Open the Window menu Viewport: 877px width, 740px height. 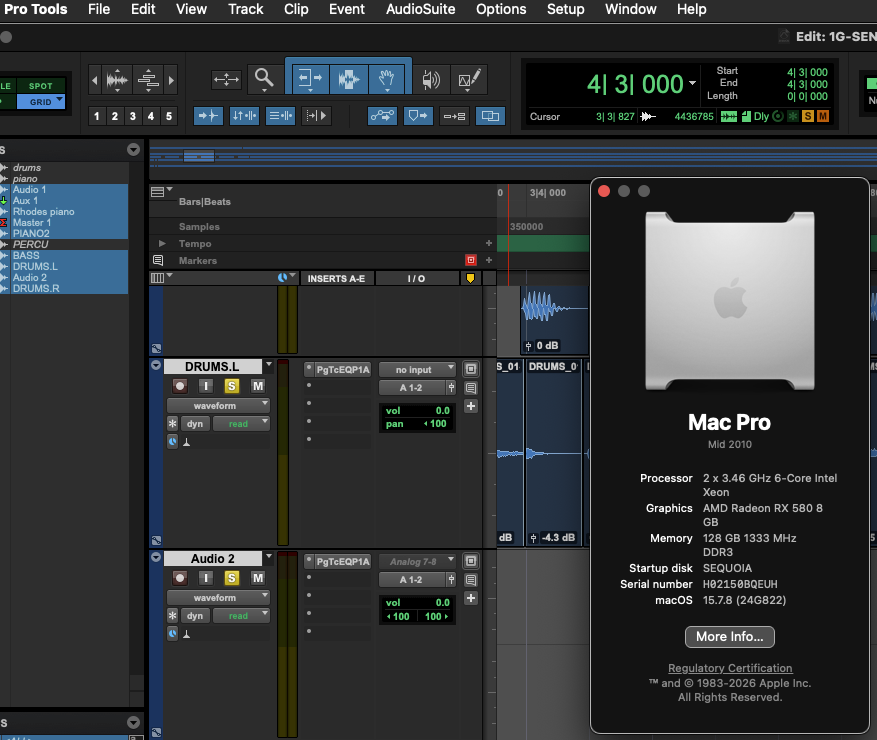pyautogui.click(x=630, y=10)
